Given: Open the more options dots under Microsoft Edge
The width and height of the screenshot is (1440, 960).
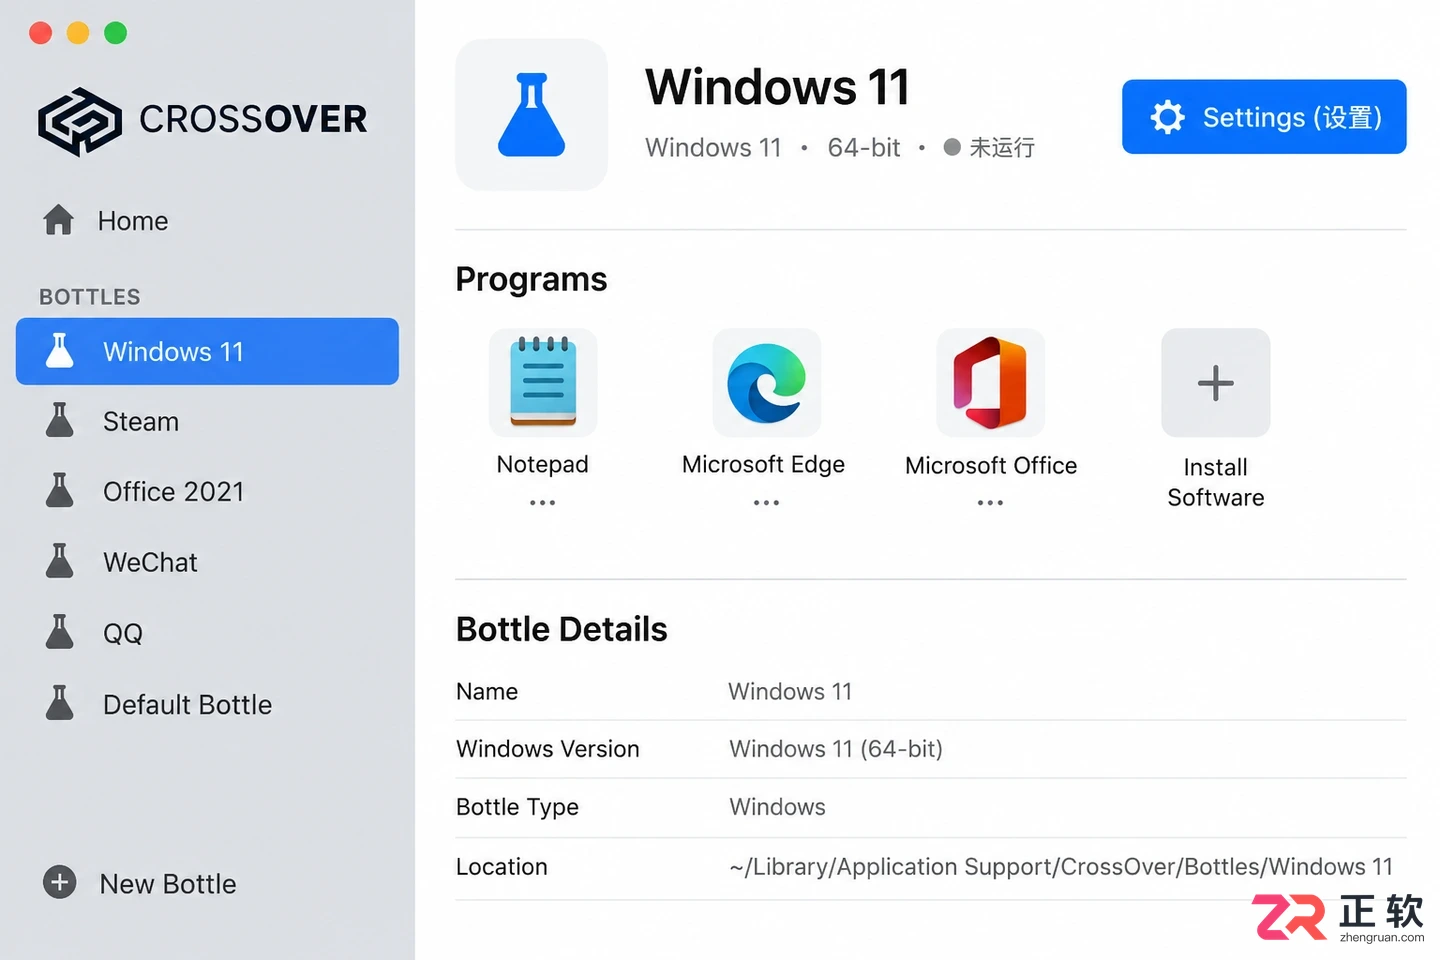Looking at the screenshot, I should (x=767, y=503).
